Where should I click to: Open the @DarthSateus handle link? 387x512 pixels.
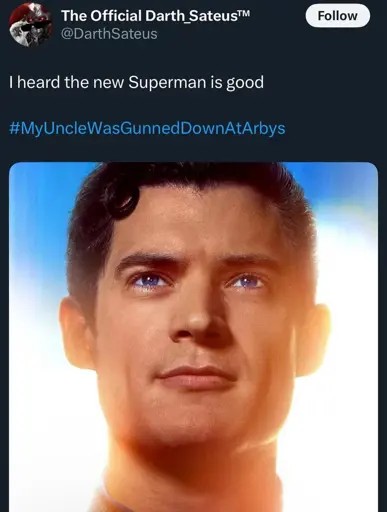[x=109, y=34]
